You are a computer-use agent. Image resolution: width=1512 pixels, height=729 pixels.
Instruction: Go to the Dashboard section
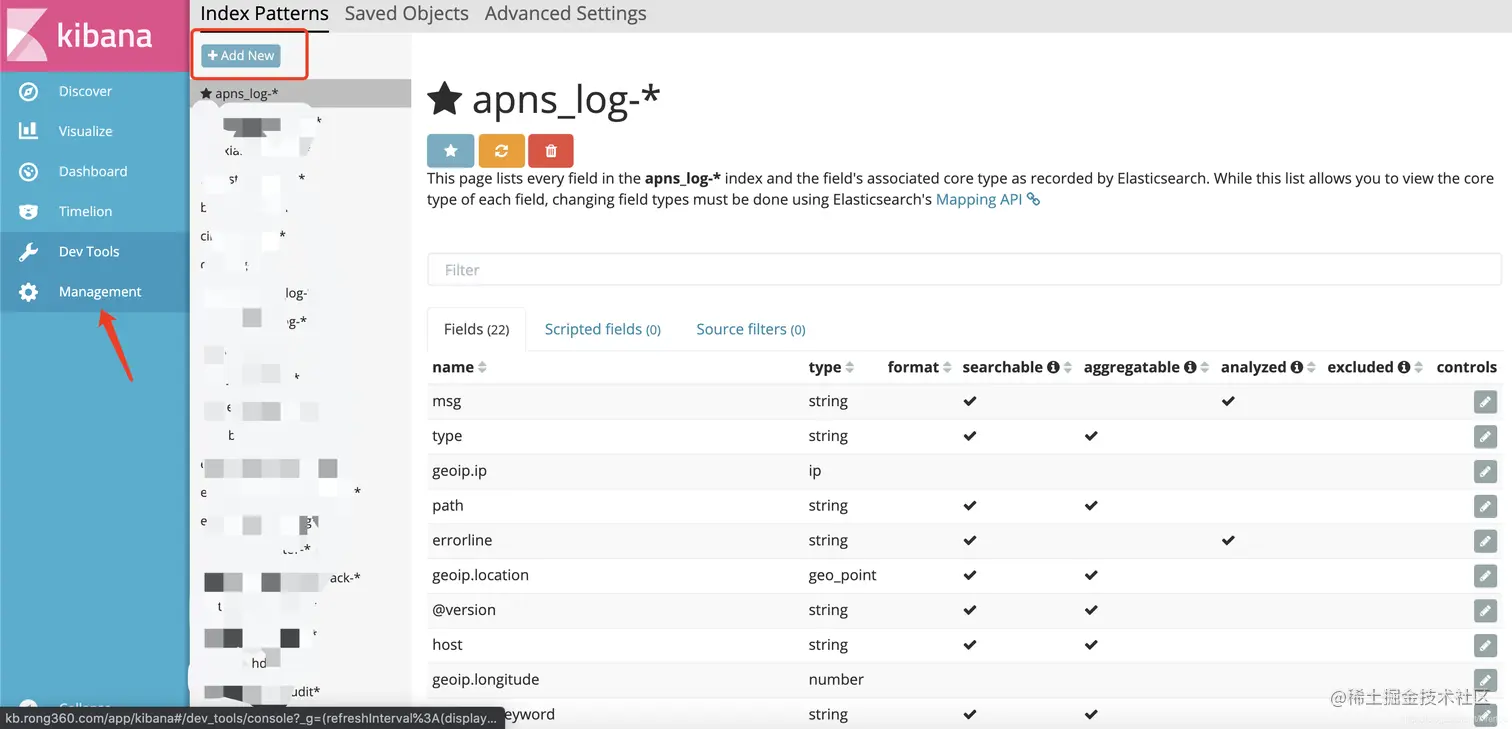tap(94, 171)
